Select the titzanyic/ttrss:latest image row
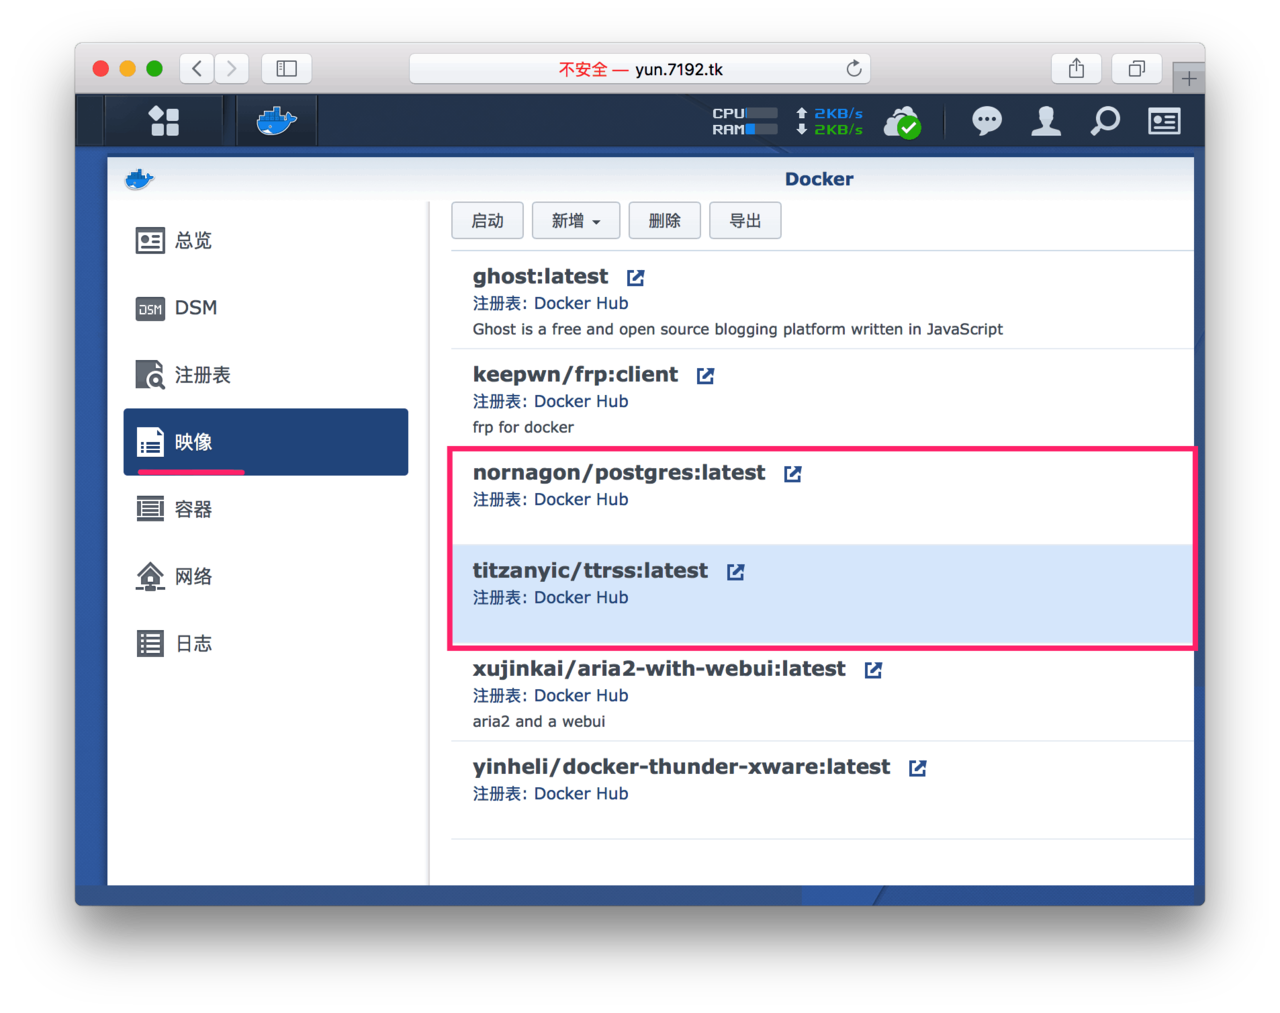The width and height of the screenshot is (1280, 1013). tap(822, 594)
